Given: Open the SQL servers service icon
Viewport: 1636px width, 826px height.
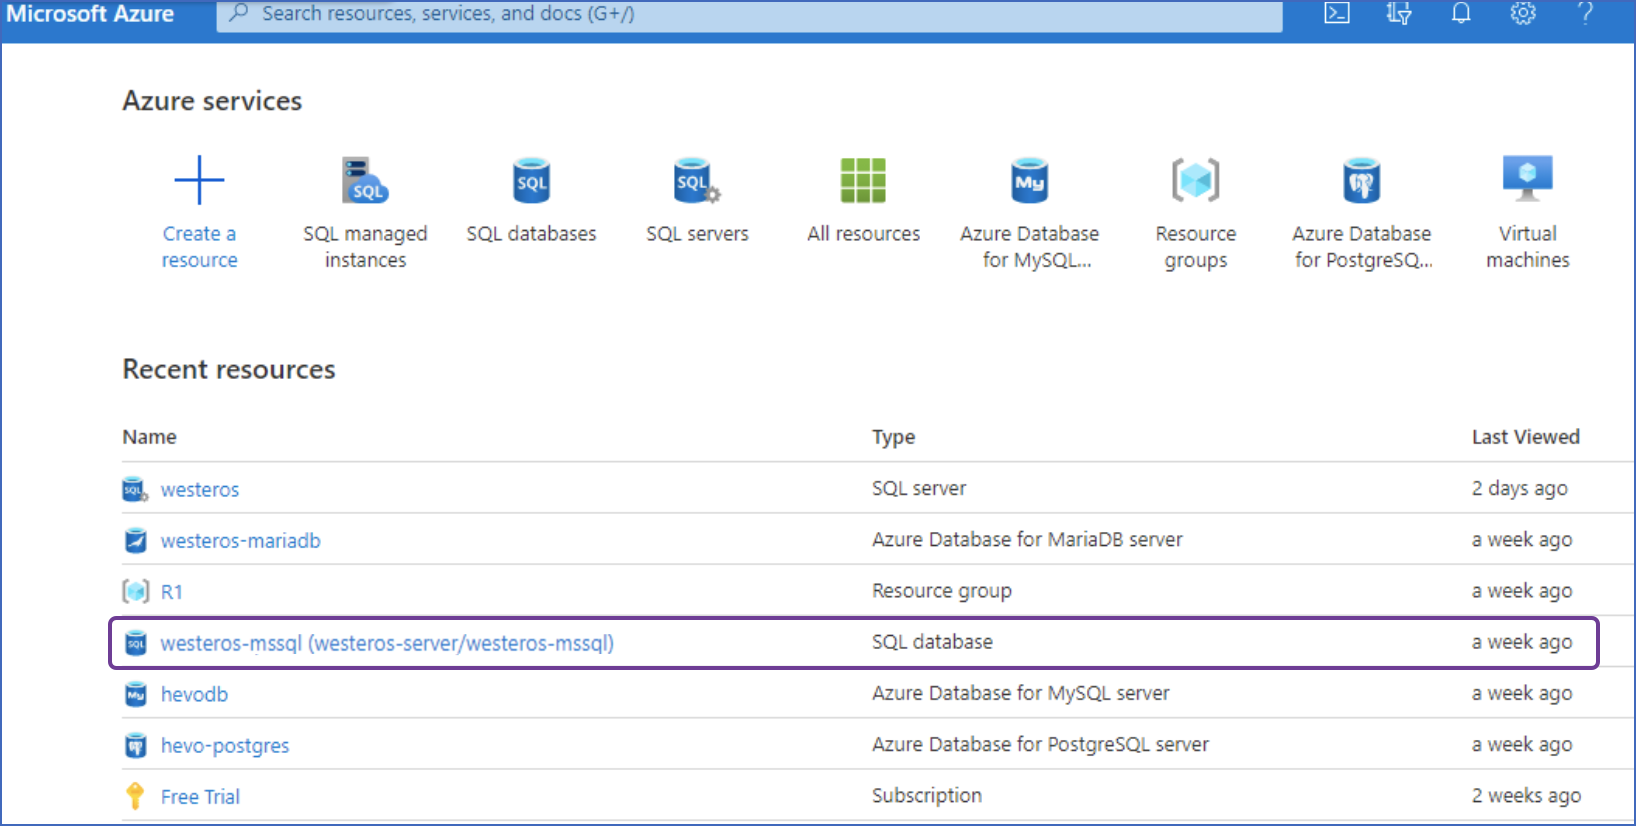Looking at the screenshot, I should (697, 180).
